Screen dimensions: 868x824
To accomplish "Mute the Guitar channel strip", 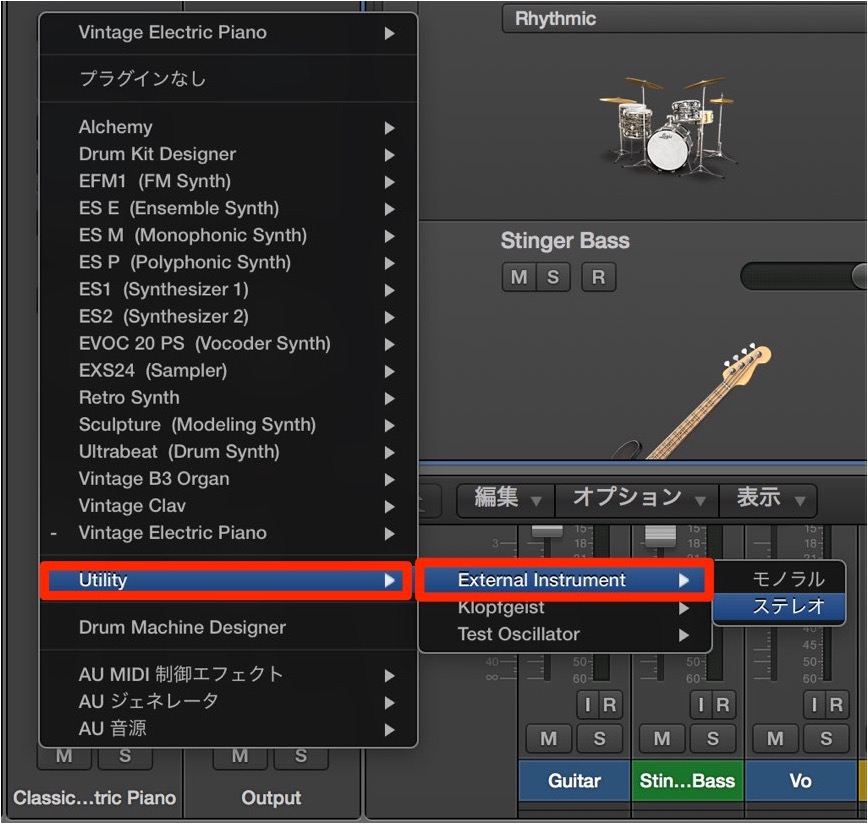I will 549,738.
